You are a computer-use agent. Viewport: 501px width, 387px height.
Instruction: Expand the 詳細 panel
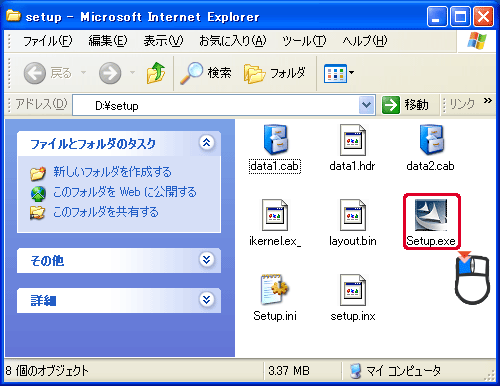[207, 299]
